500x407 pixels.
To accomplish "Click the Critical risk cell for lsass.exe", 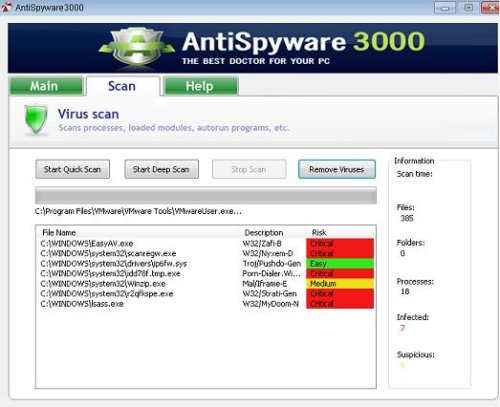I will pyautogui.click(x=340, y=304).
